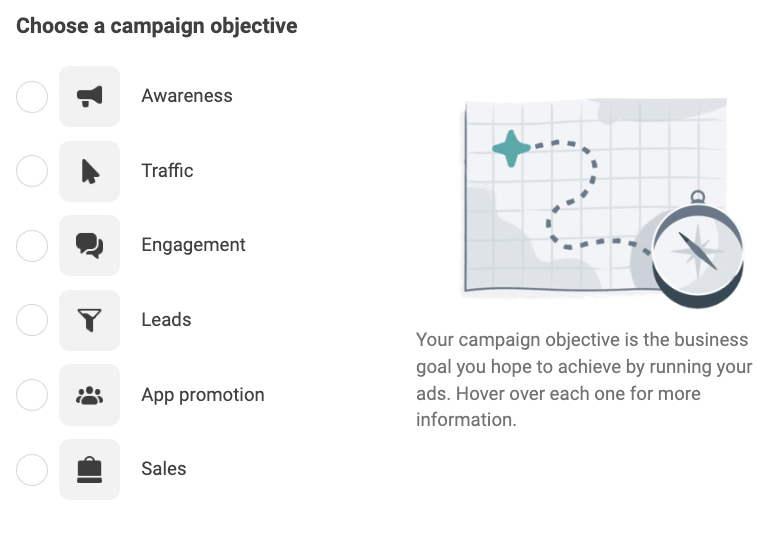
Task: Click the App promotion text label
Action: point(203,395)
